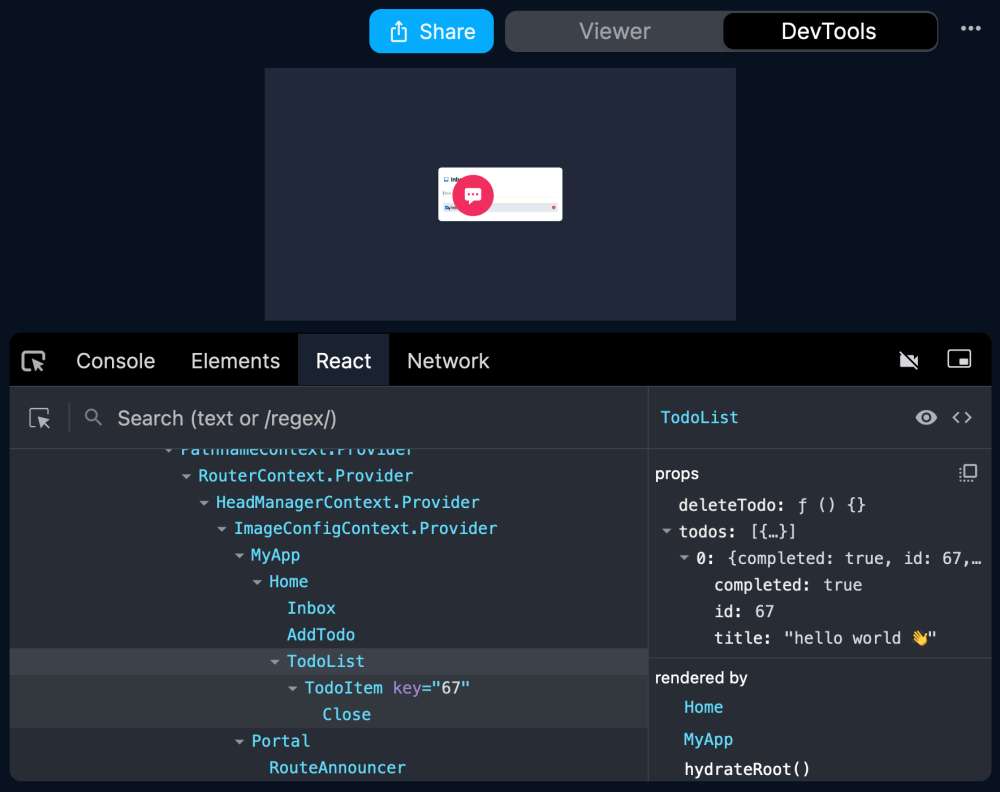
Task: View TodoList source via the code icon
Action: pos(962,418)
